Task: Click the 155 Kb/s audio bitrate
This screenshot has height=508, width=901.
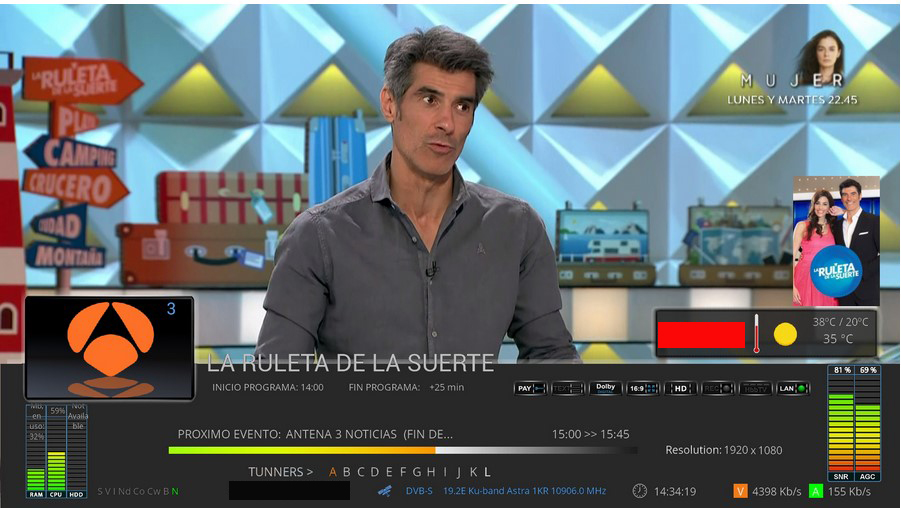Action: [849, 492]
